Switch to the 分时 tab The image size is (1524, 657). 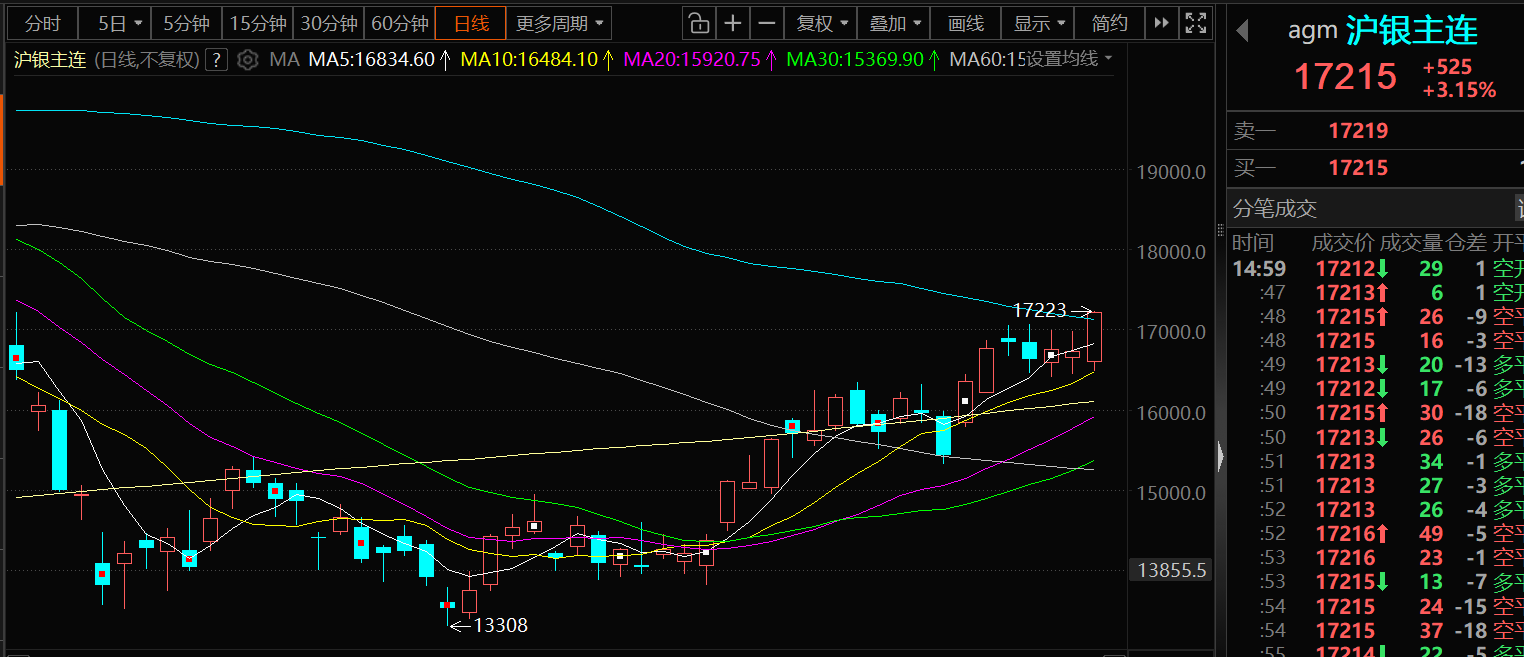click(42, 23)
